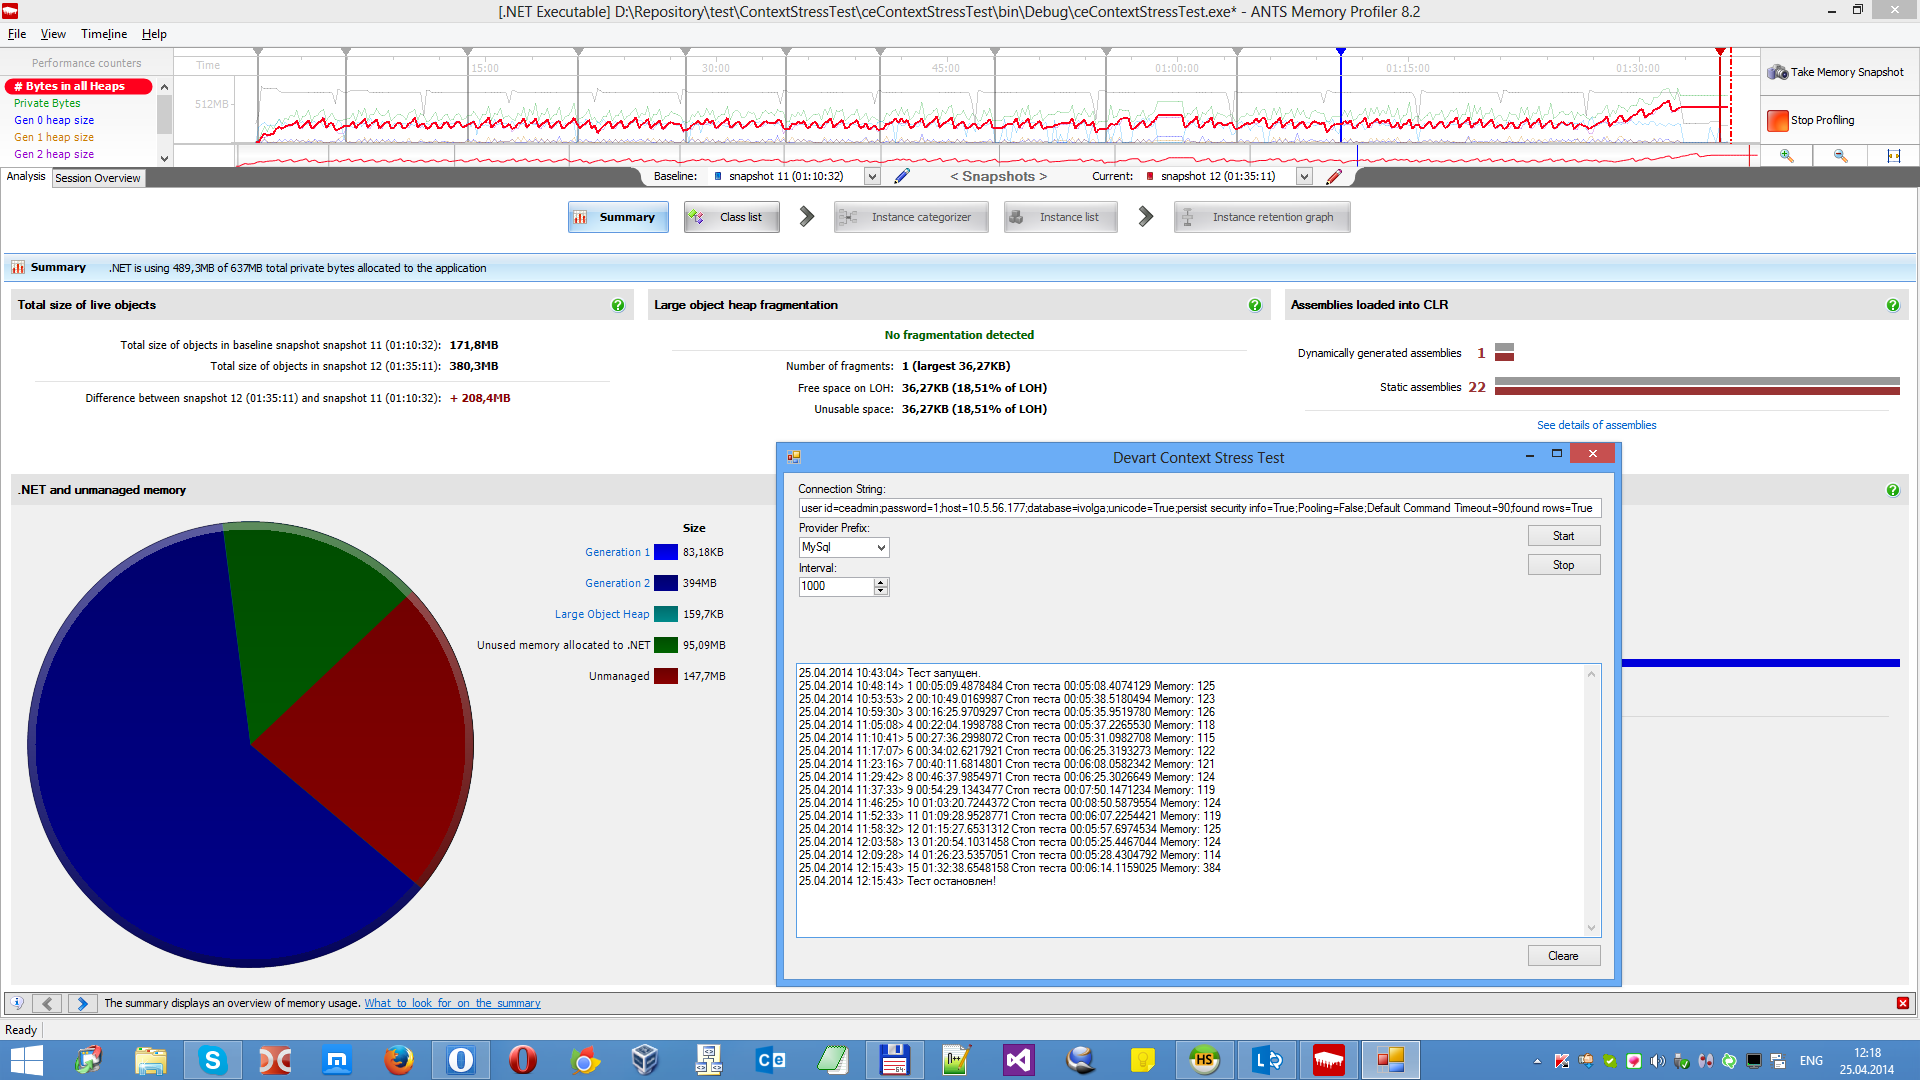Open File Explorer from the taskbar
Viewport: 1920px width, 1080px height.
(151, 1060)
